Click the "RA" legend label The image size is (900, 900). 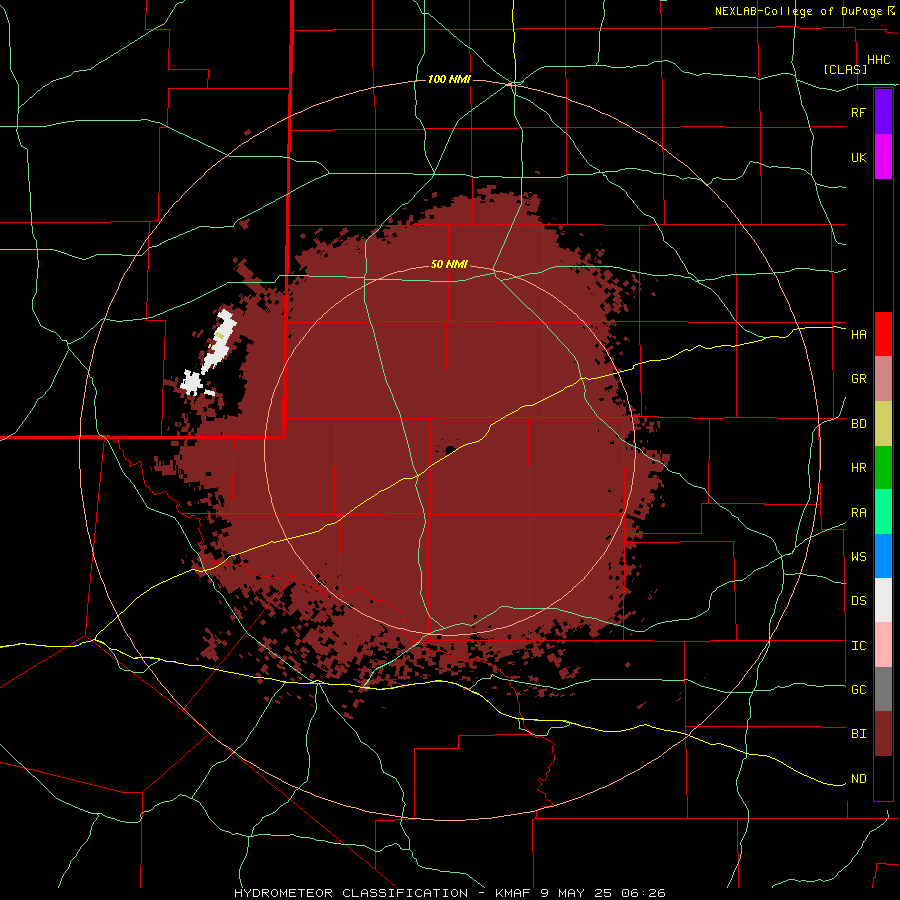[x=858, y=513]
